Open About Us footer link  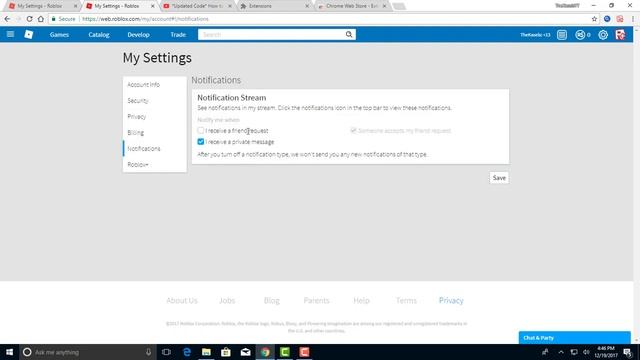tap(182, 300)
